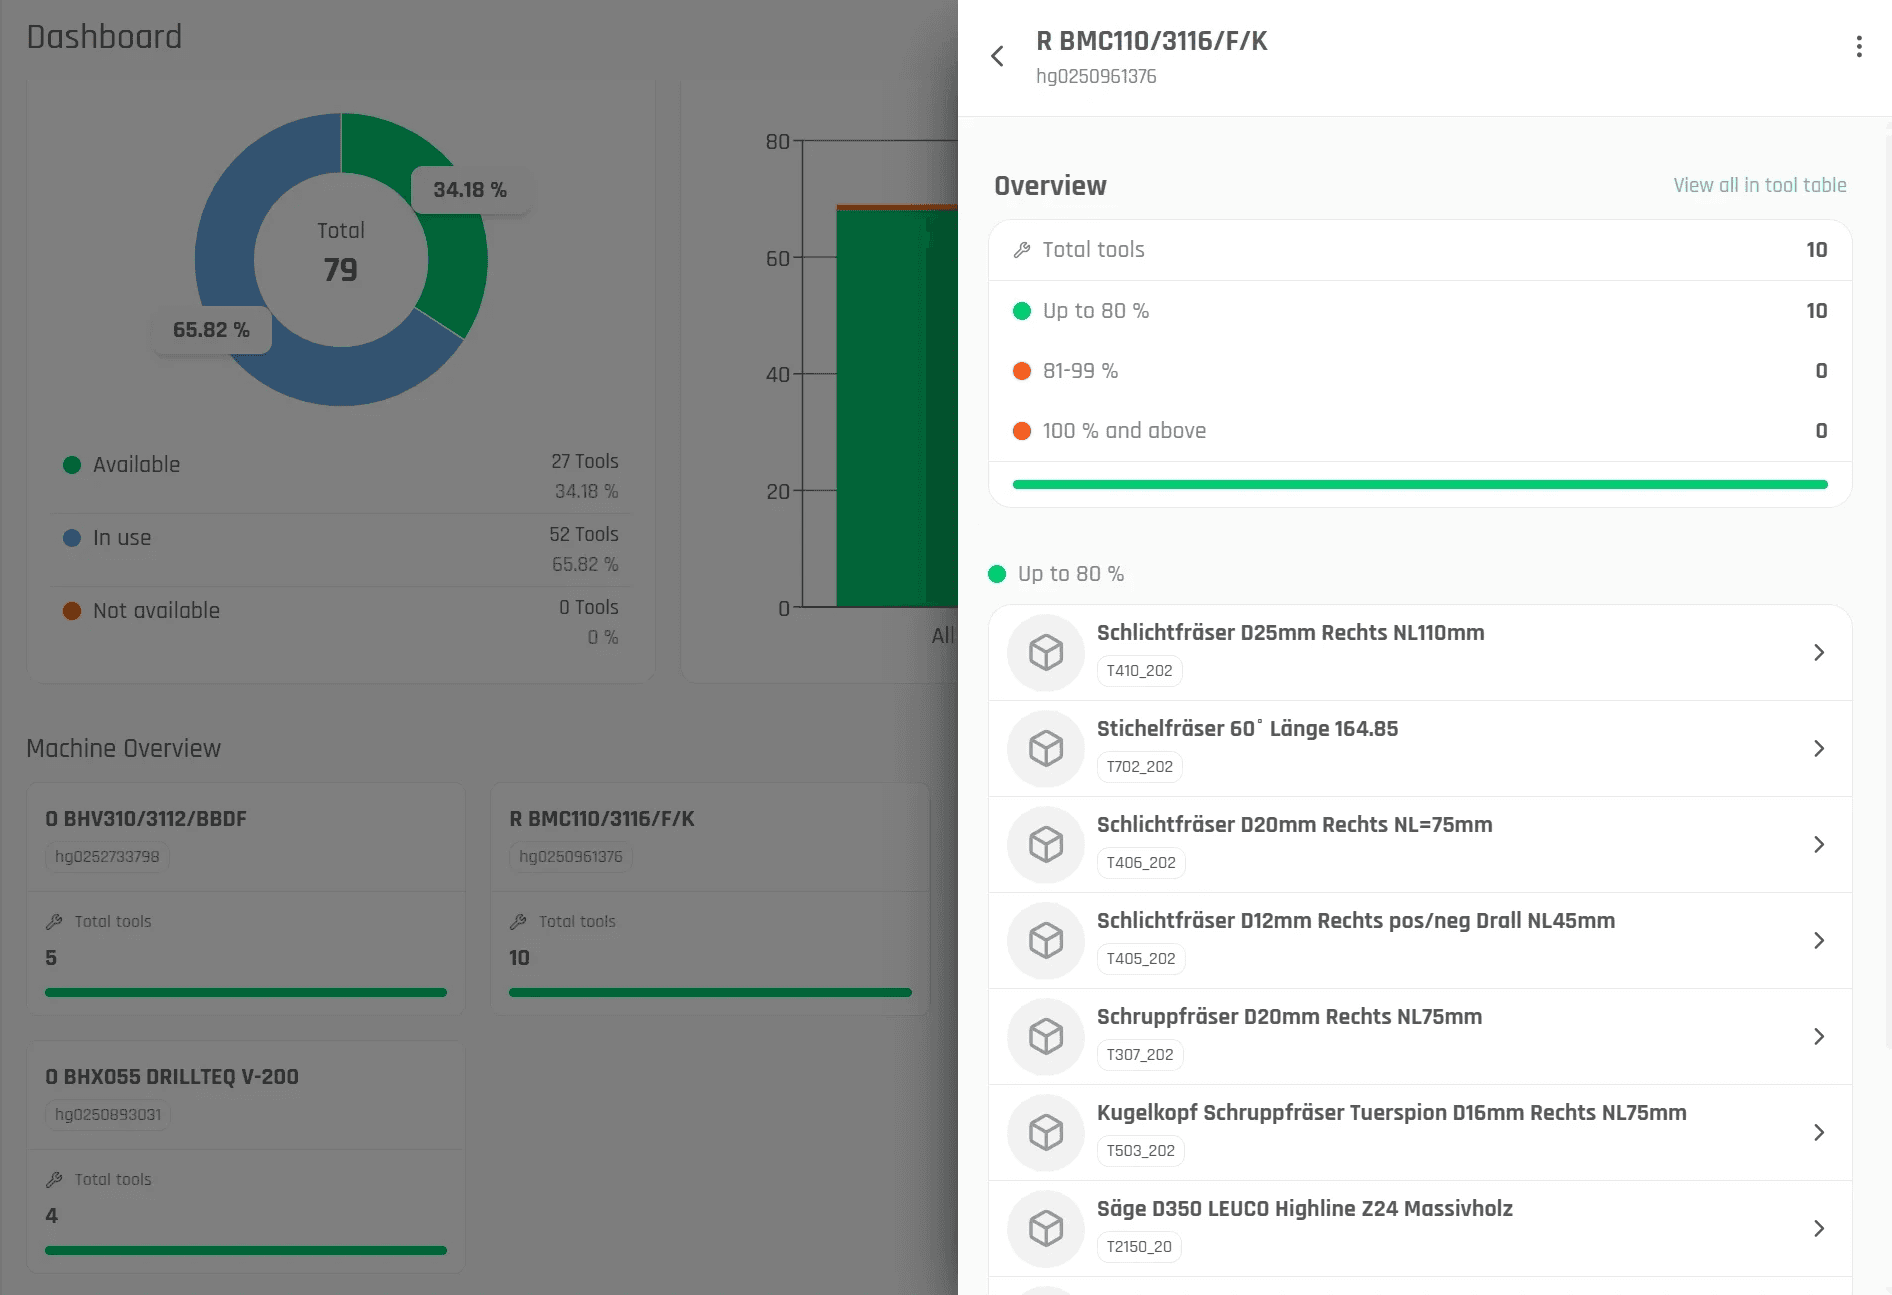Click the T410_202 tool tag
Screen dimensions: 1892x1295
coord(1139,671)
